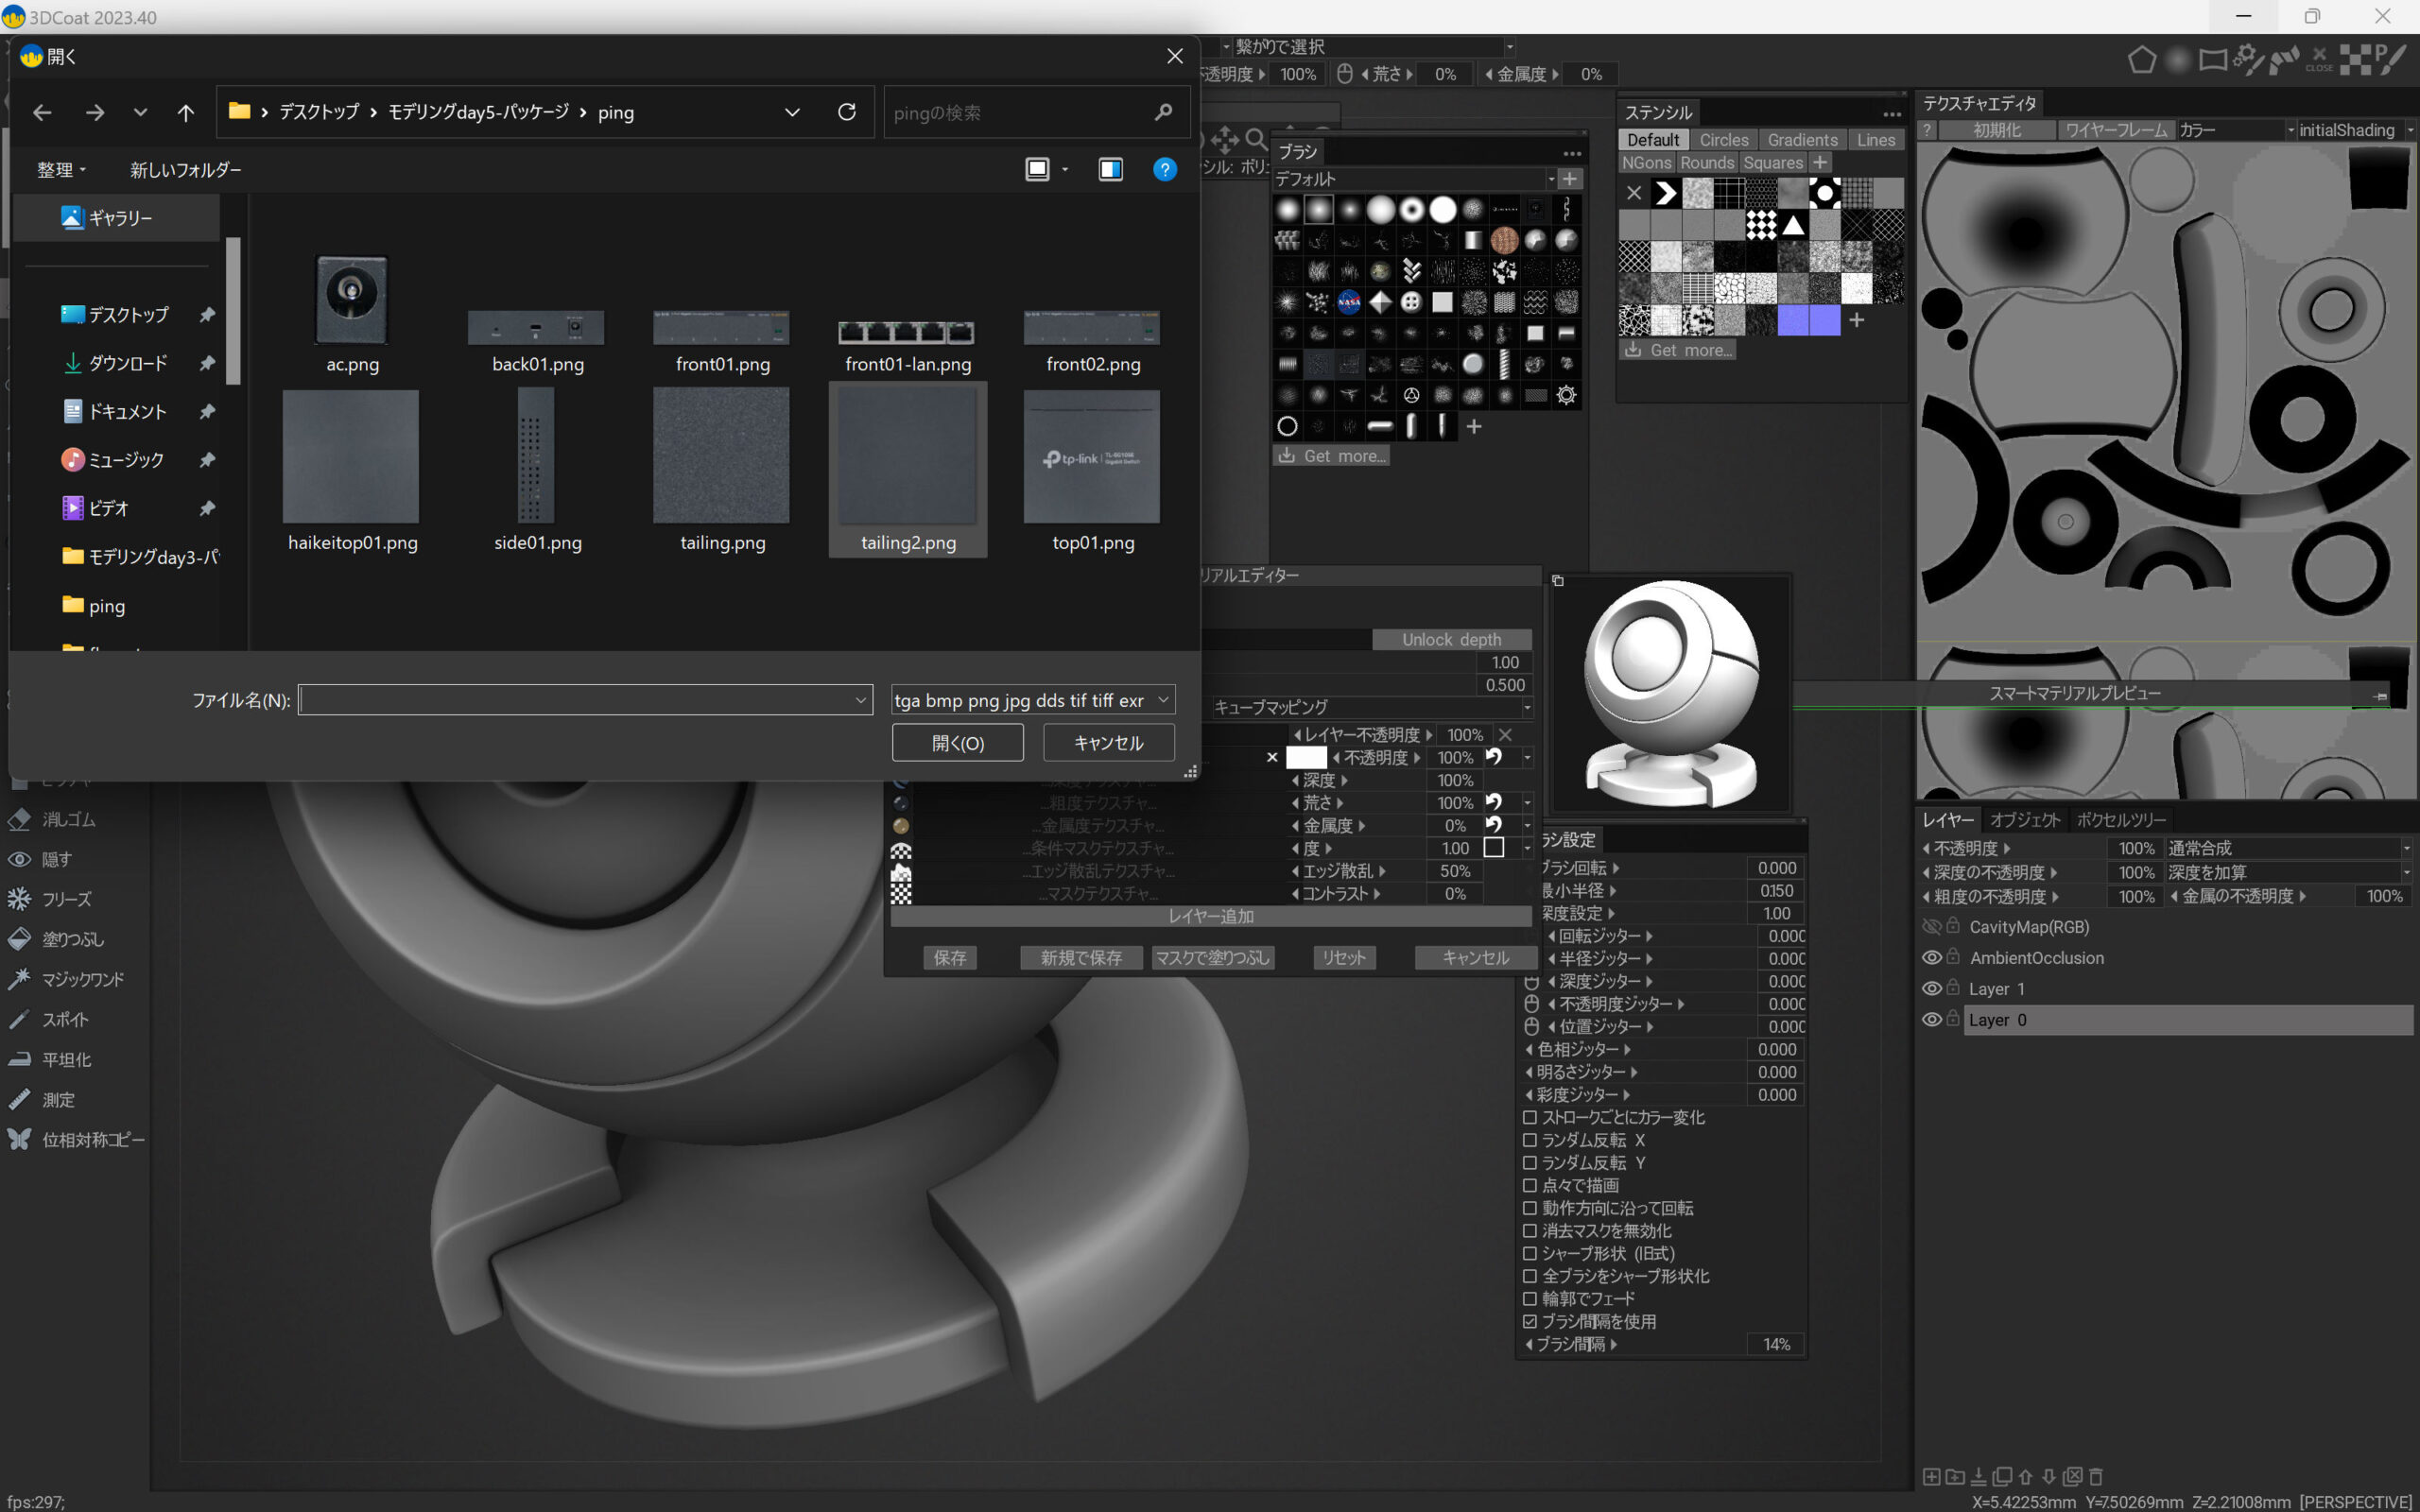
Task: Click the レイヤー追加 button
Action: [x=1210, y=916]
